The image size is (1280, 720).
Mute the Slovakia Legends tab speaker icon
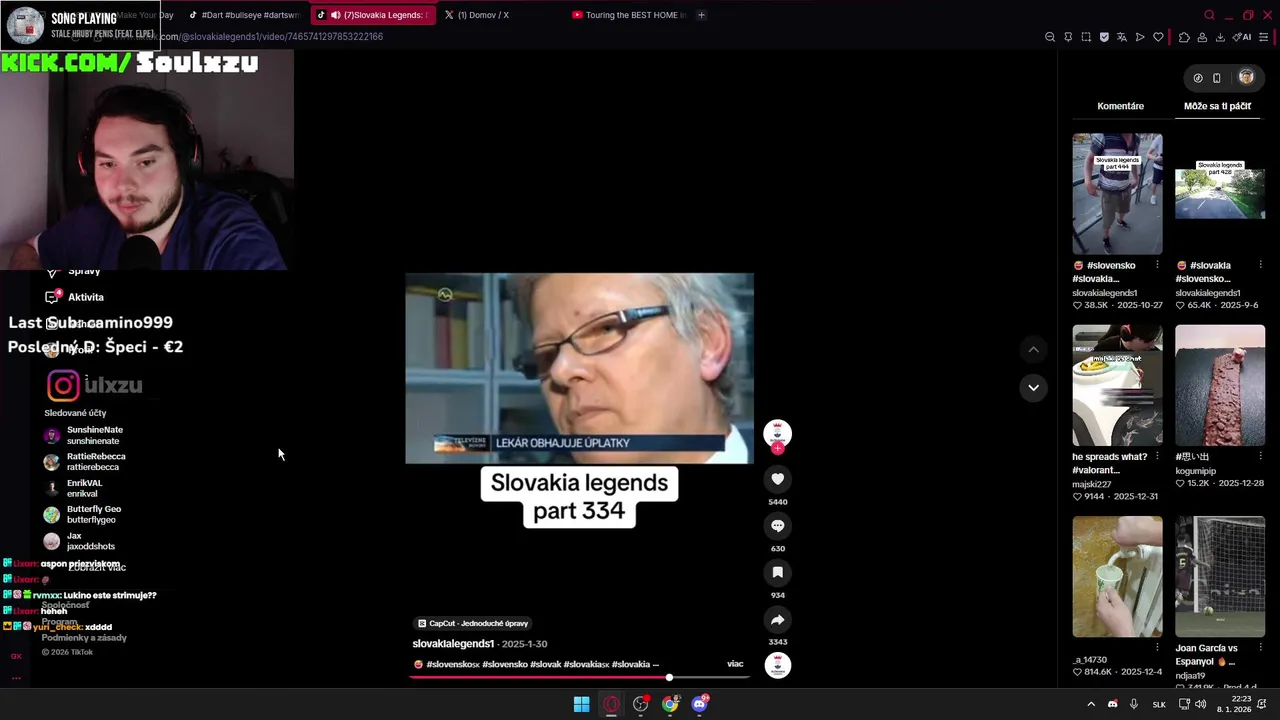coord(335,15)
